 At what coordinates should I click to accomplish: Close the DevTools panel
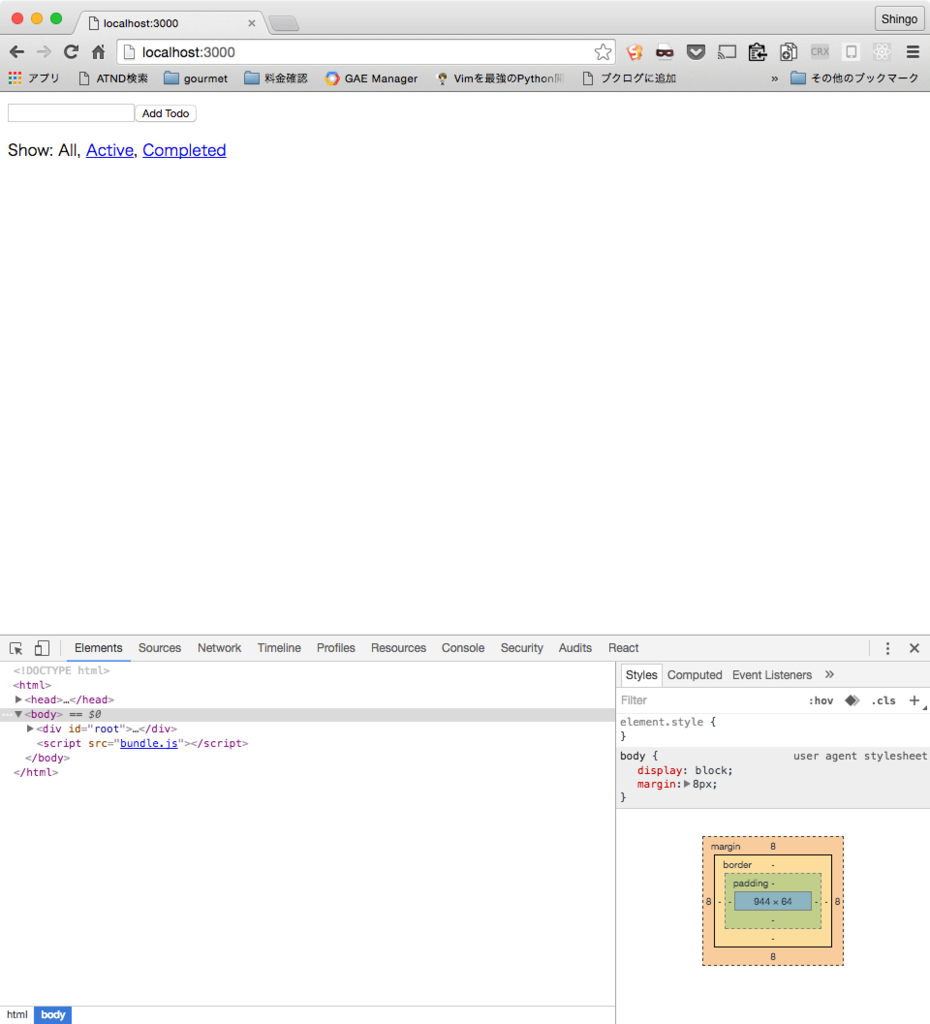tap(914, 648)
